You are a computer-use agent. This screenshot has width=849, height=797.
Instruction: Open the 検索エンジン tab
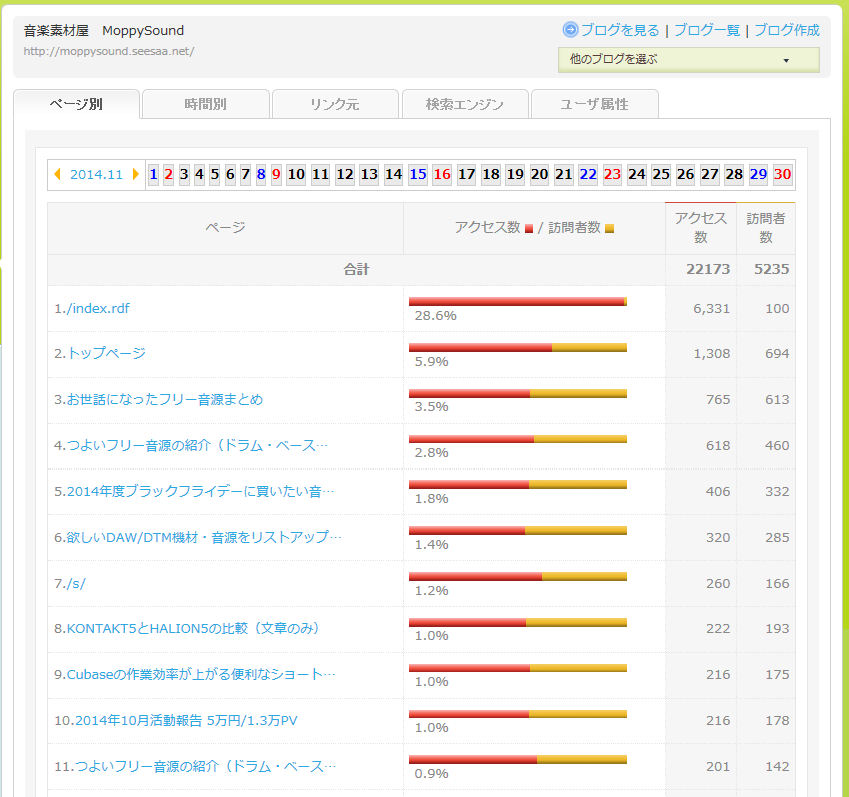coord(465,104)
